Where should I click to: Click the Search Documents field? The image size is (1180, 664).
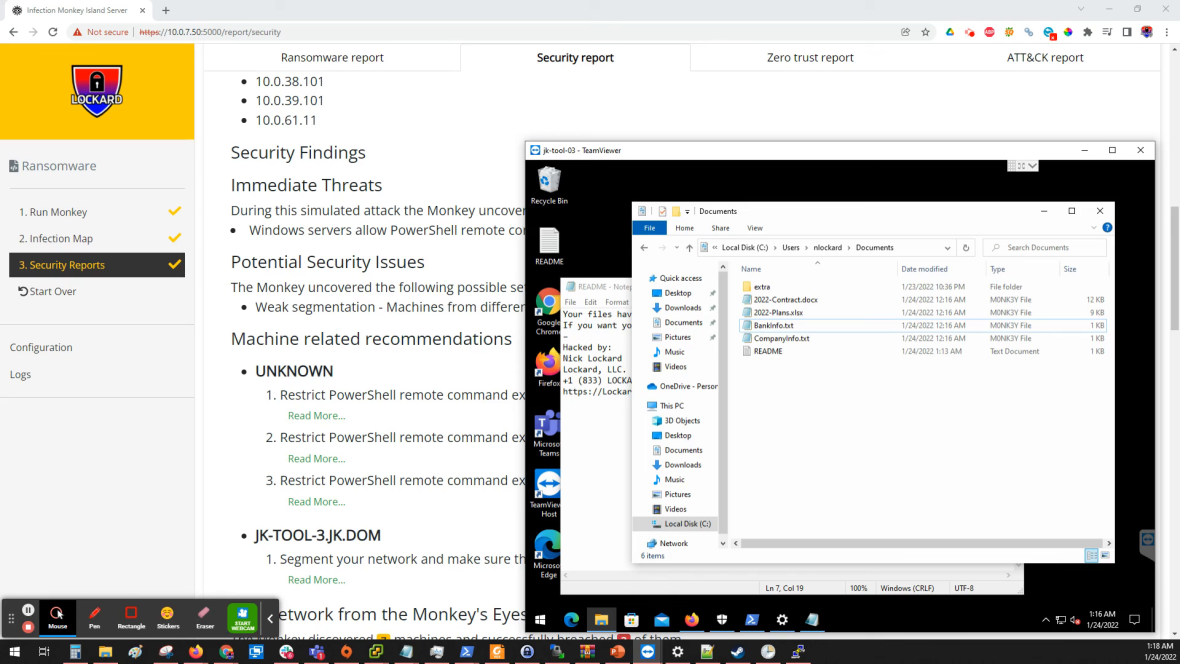(1045, 248)
